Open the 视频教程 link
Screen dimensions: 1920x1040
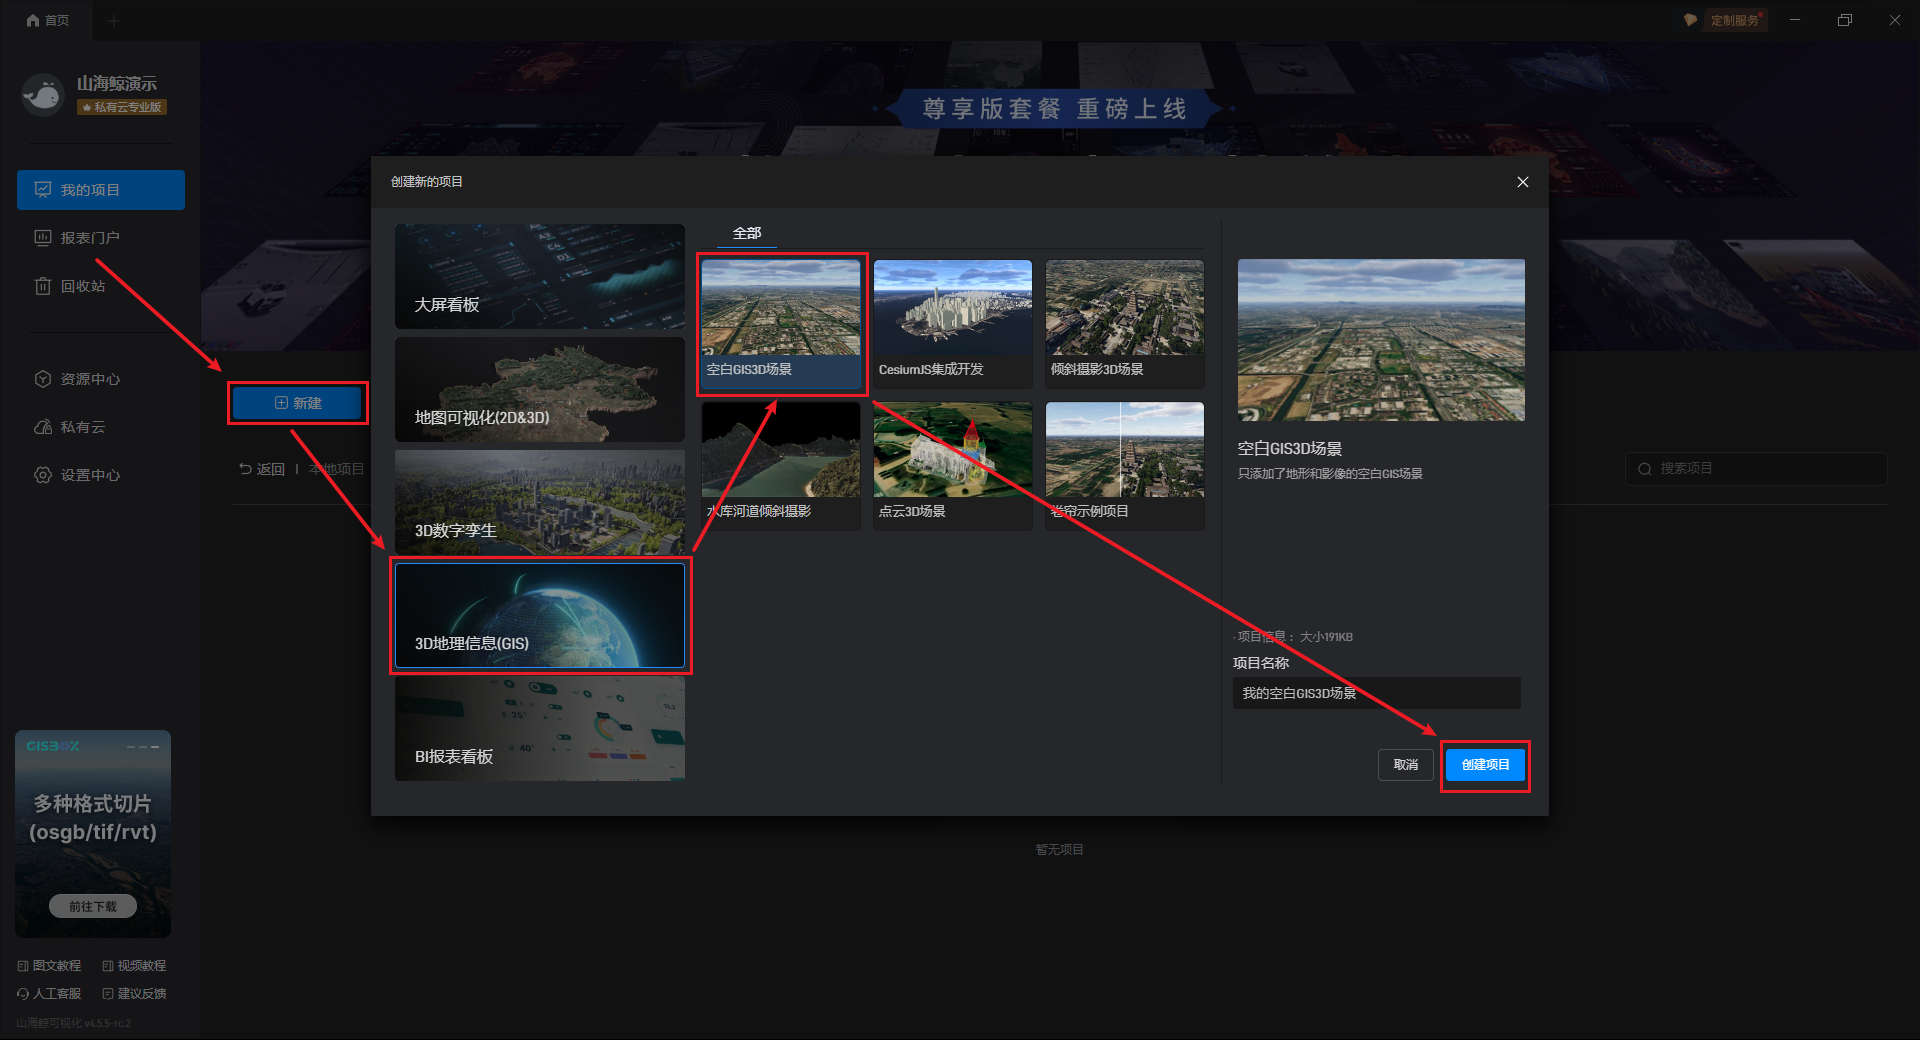[x=134, y=966]
